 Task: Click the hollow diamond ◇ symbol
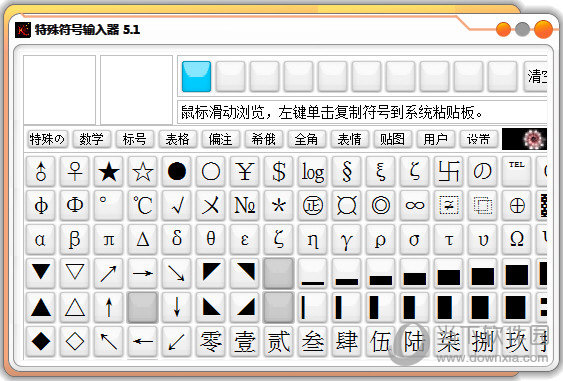pyautogui.click(x=75, y=341)
